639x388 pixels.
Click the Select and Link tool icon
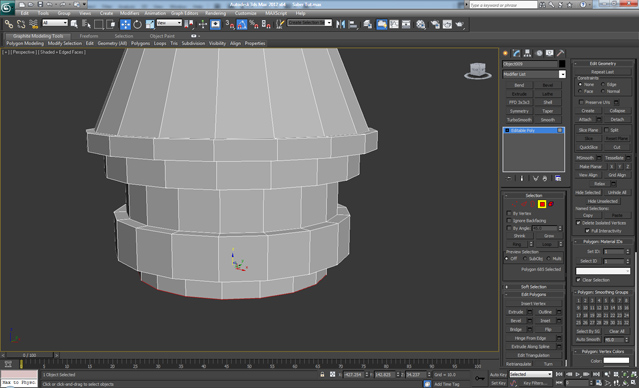point(9,24)
